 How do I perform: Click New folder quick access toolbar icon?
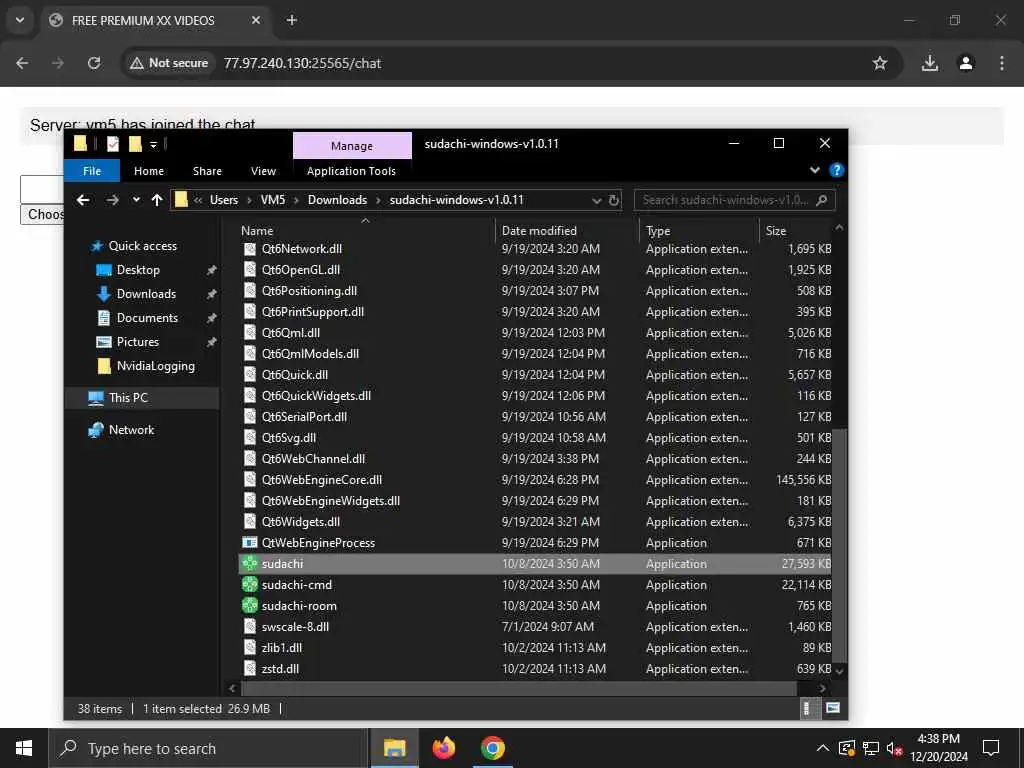[x=135, y=144]
